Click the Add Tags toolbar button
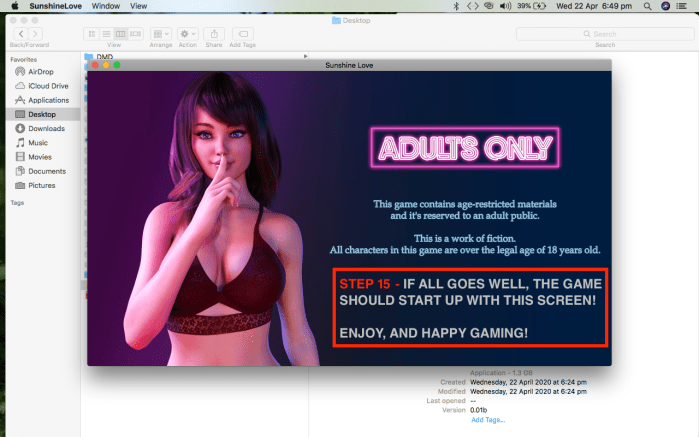699x437 pixels. point(243,34)
